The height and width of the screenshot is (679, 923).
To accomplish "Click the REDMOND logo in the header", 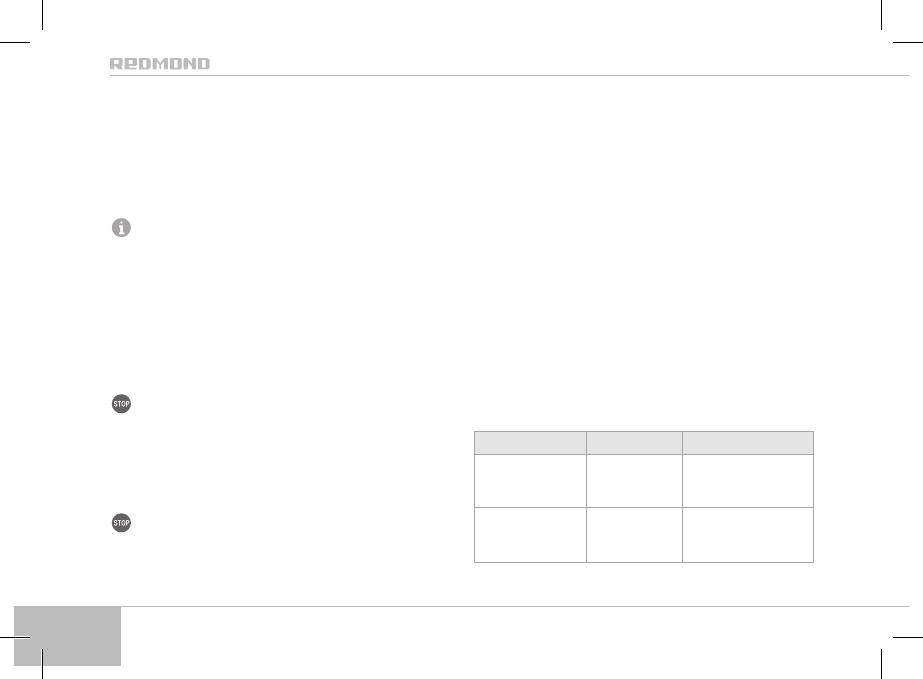I will click(x=159, y=64).
